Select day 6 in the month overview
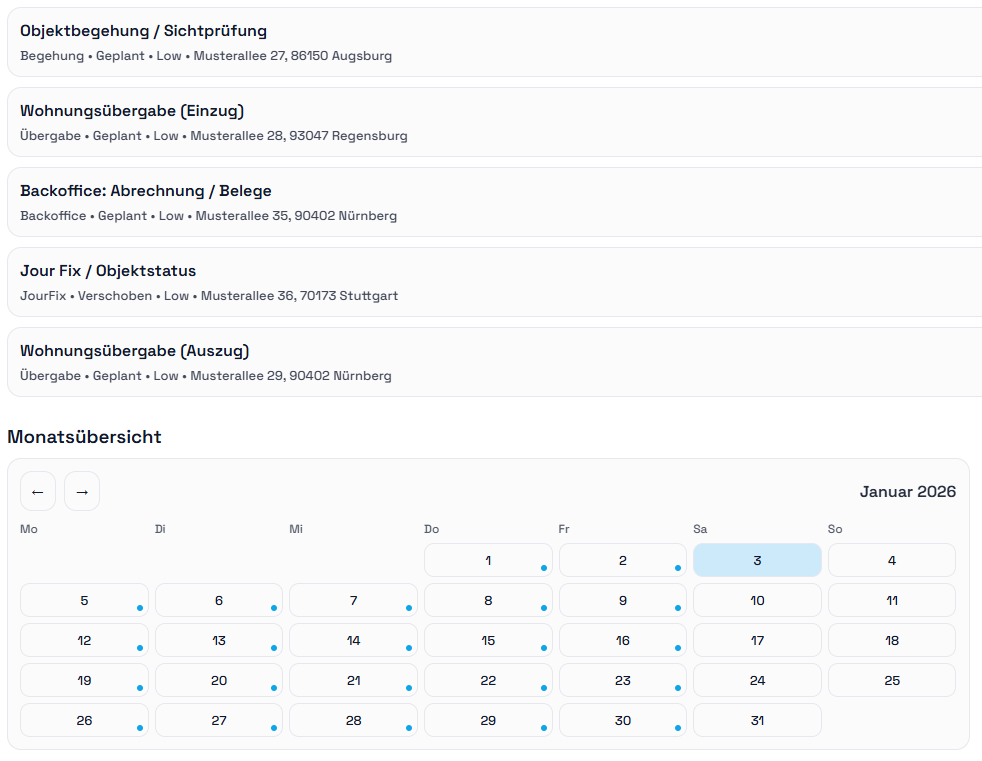 [219, 601]
